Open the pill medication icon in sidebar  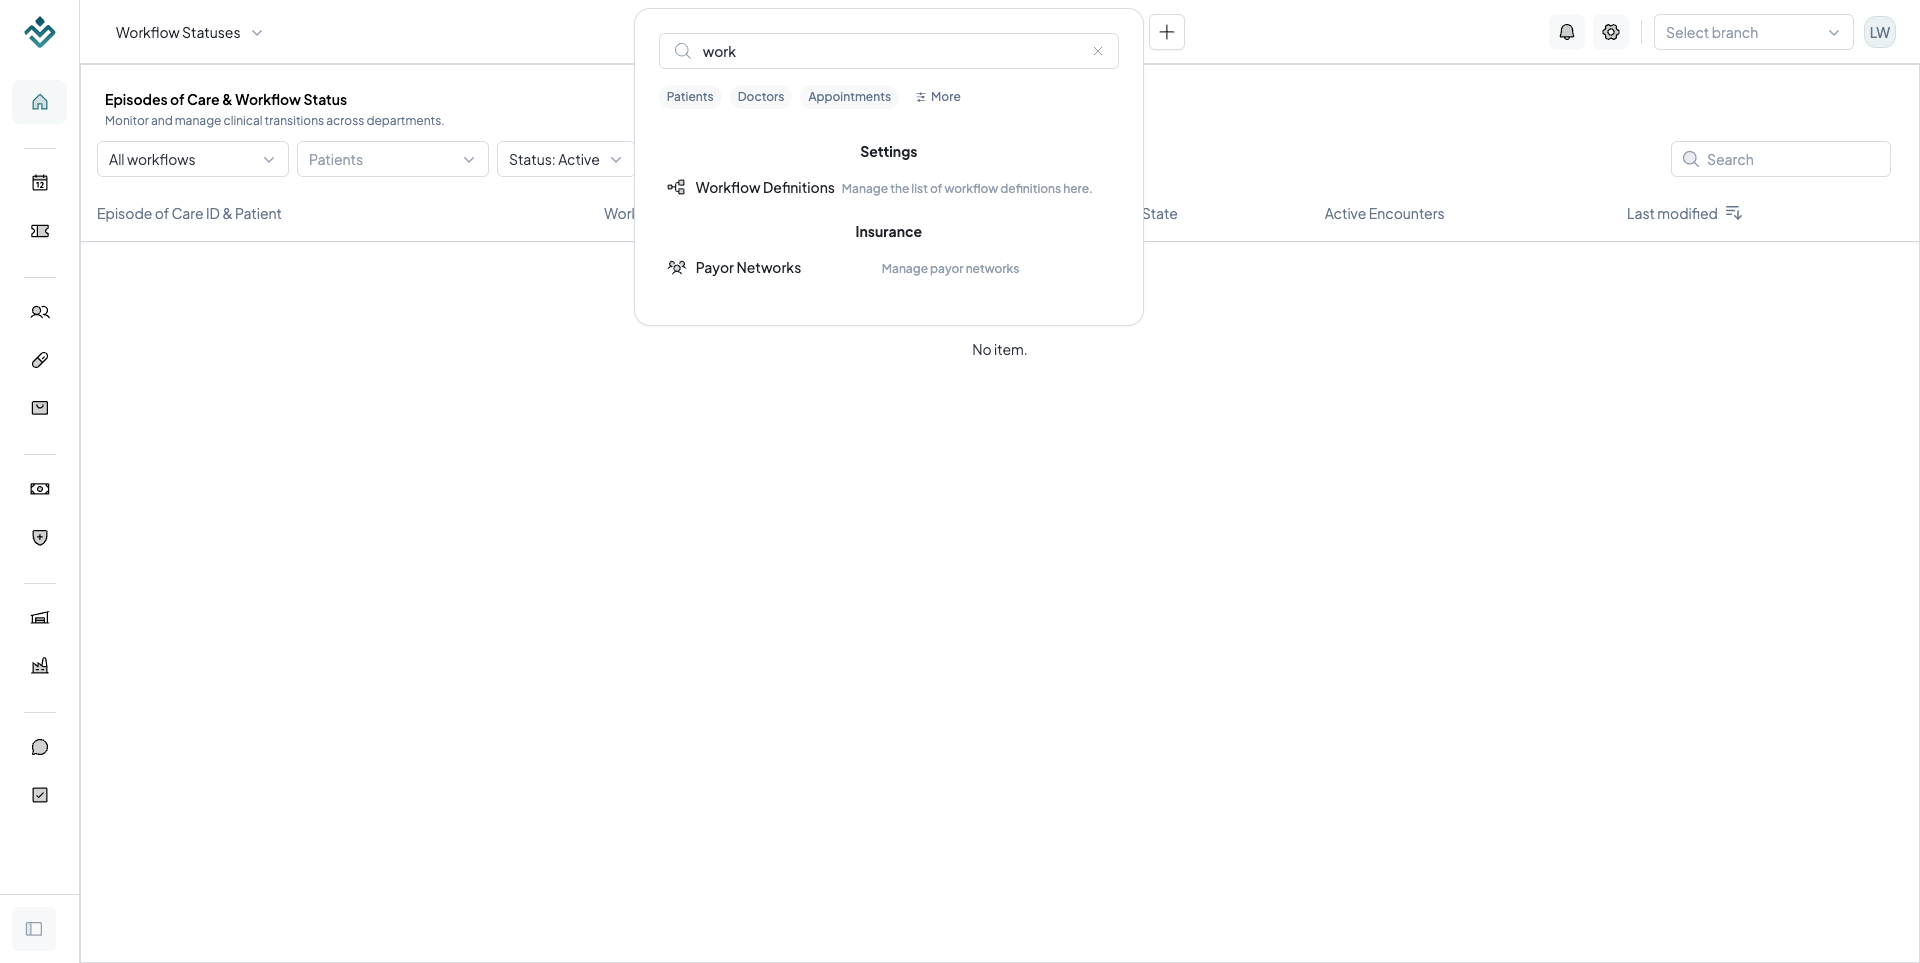tap(40, 360)
